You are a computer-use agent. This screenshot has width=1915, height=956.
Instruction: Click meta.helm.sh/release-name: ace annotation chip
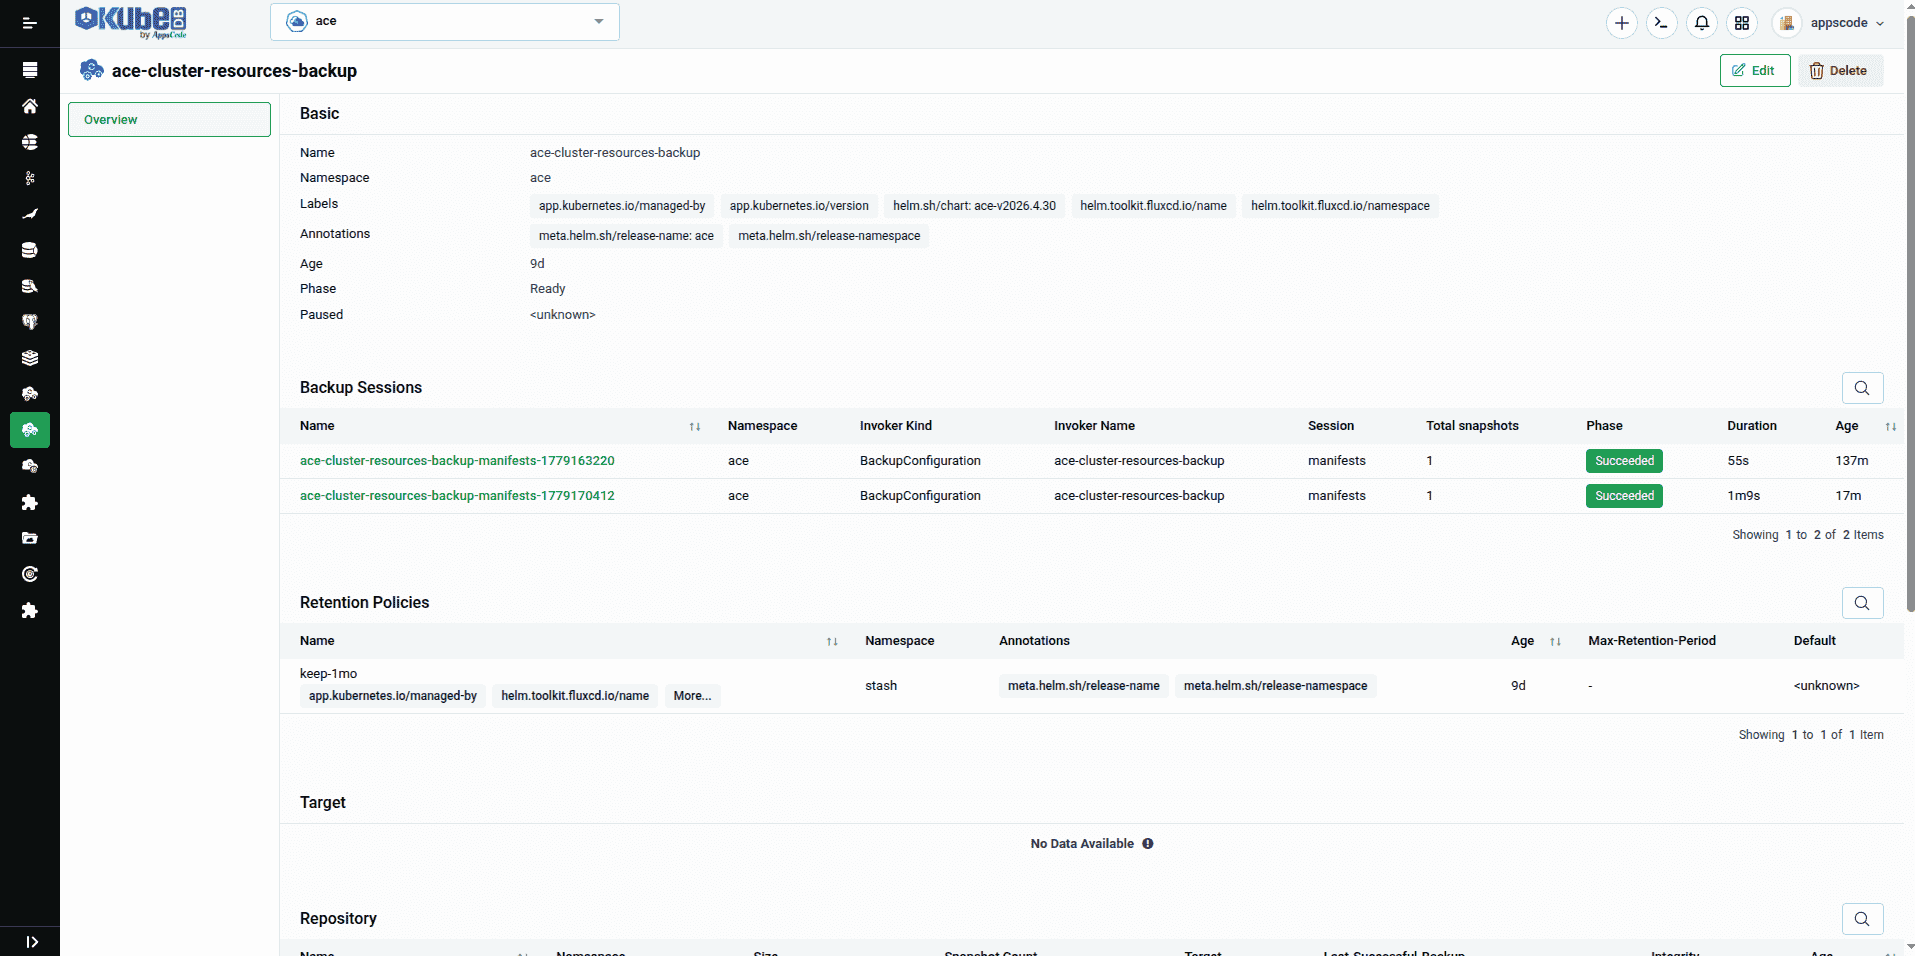(x=626, y=236)
